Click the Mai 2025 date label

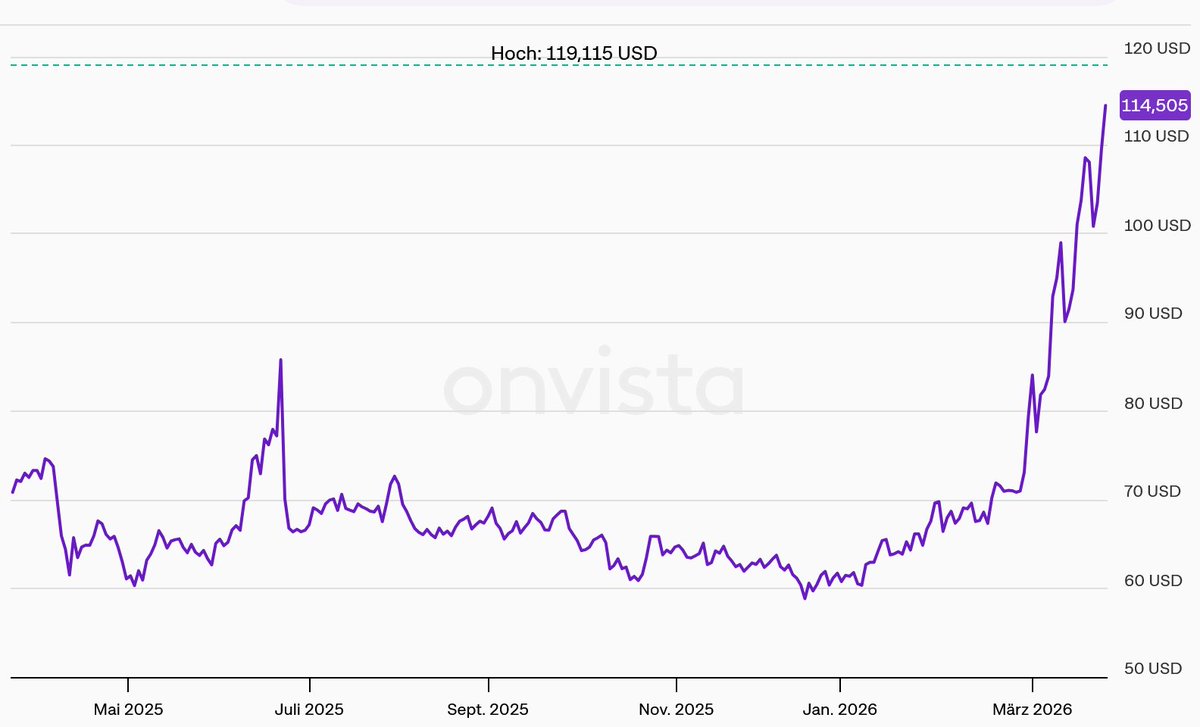point(128,709)
